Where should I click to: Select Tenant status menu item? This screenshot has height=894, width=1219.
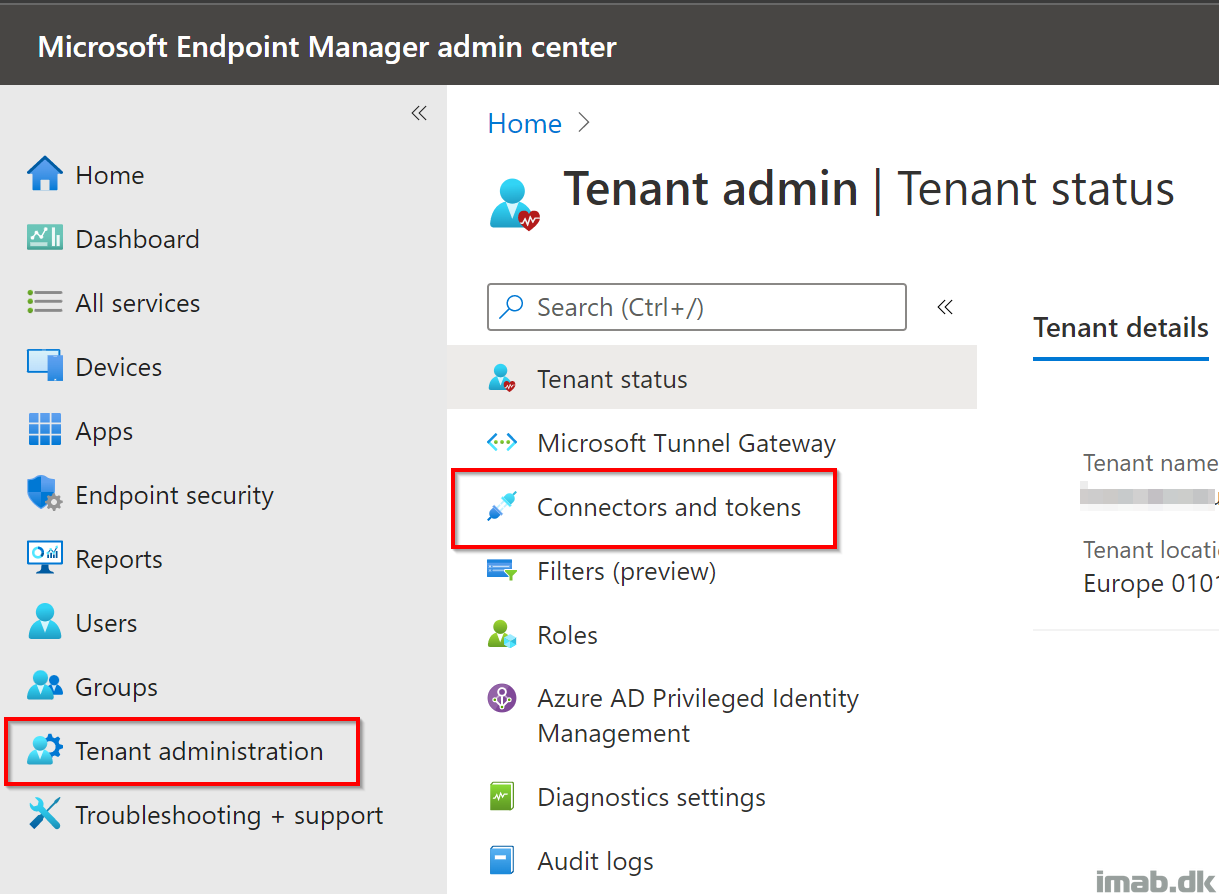coord(712,379)
